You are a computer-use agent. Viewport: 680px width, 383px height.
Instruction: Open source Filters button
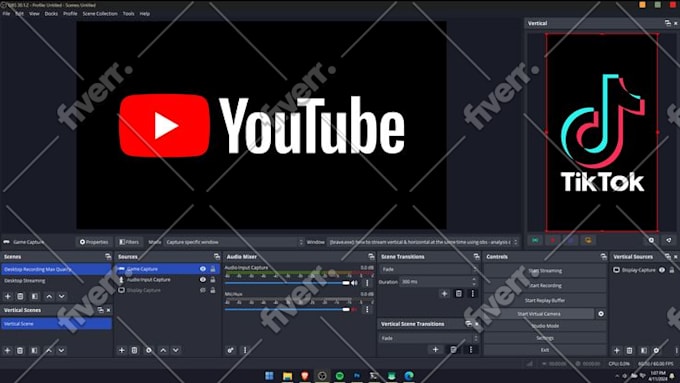click(129, 242)
